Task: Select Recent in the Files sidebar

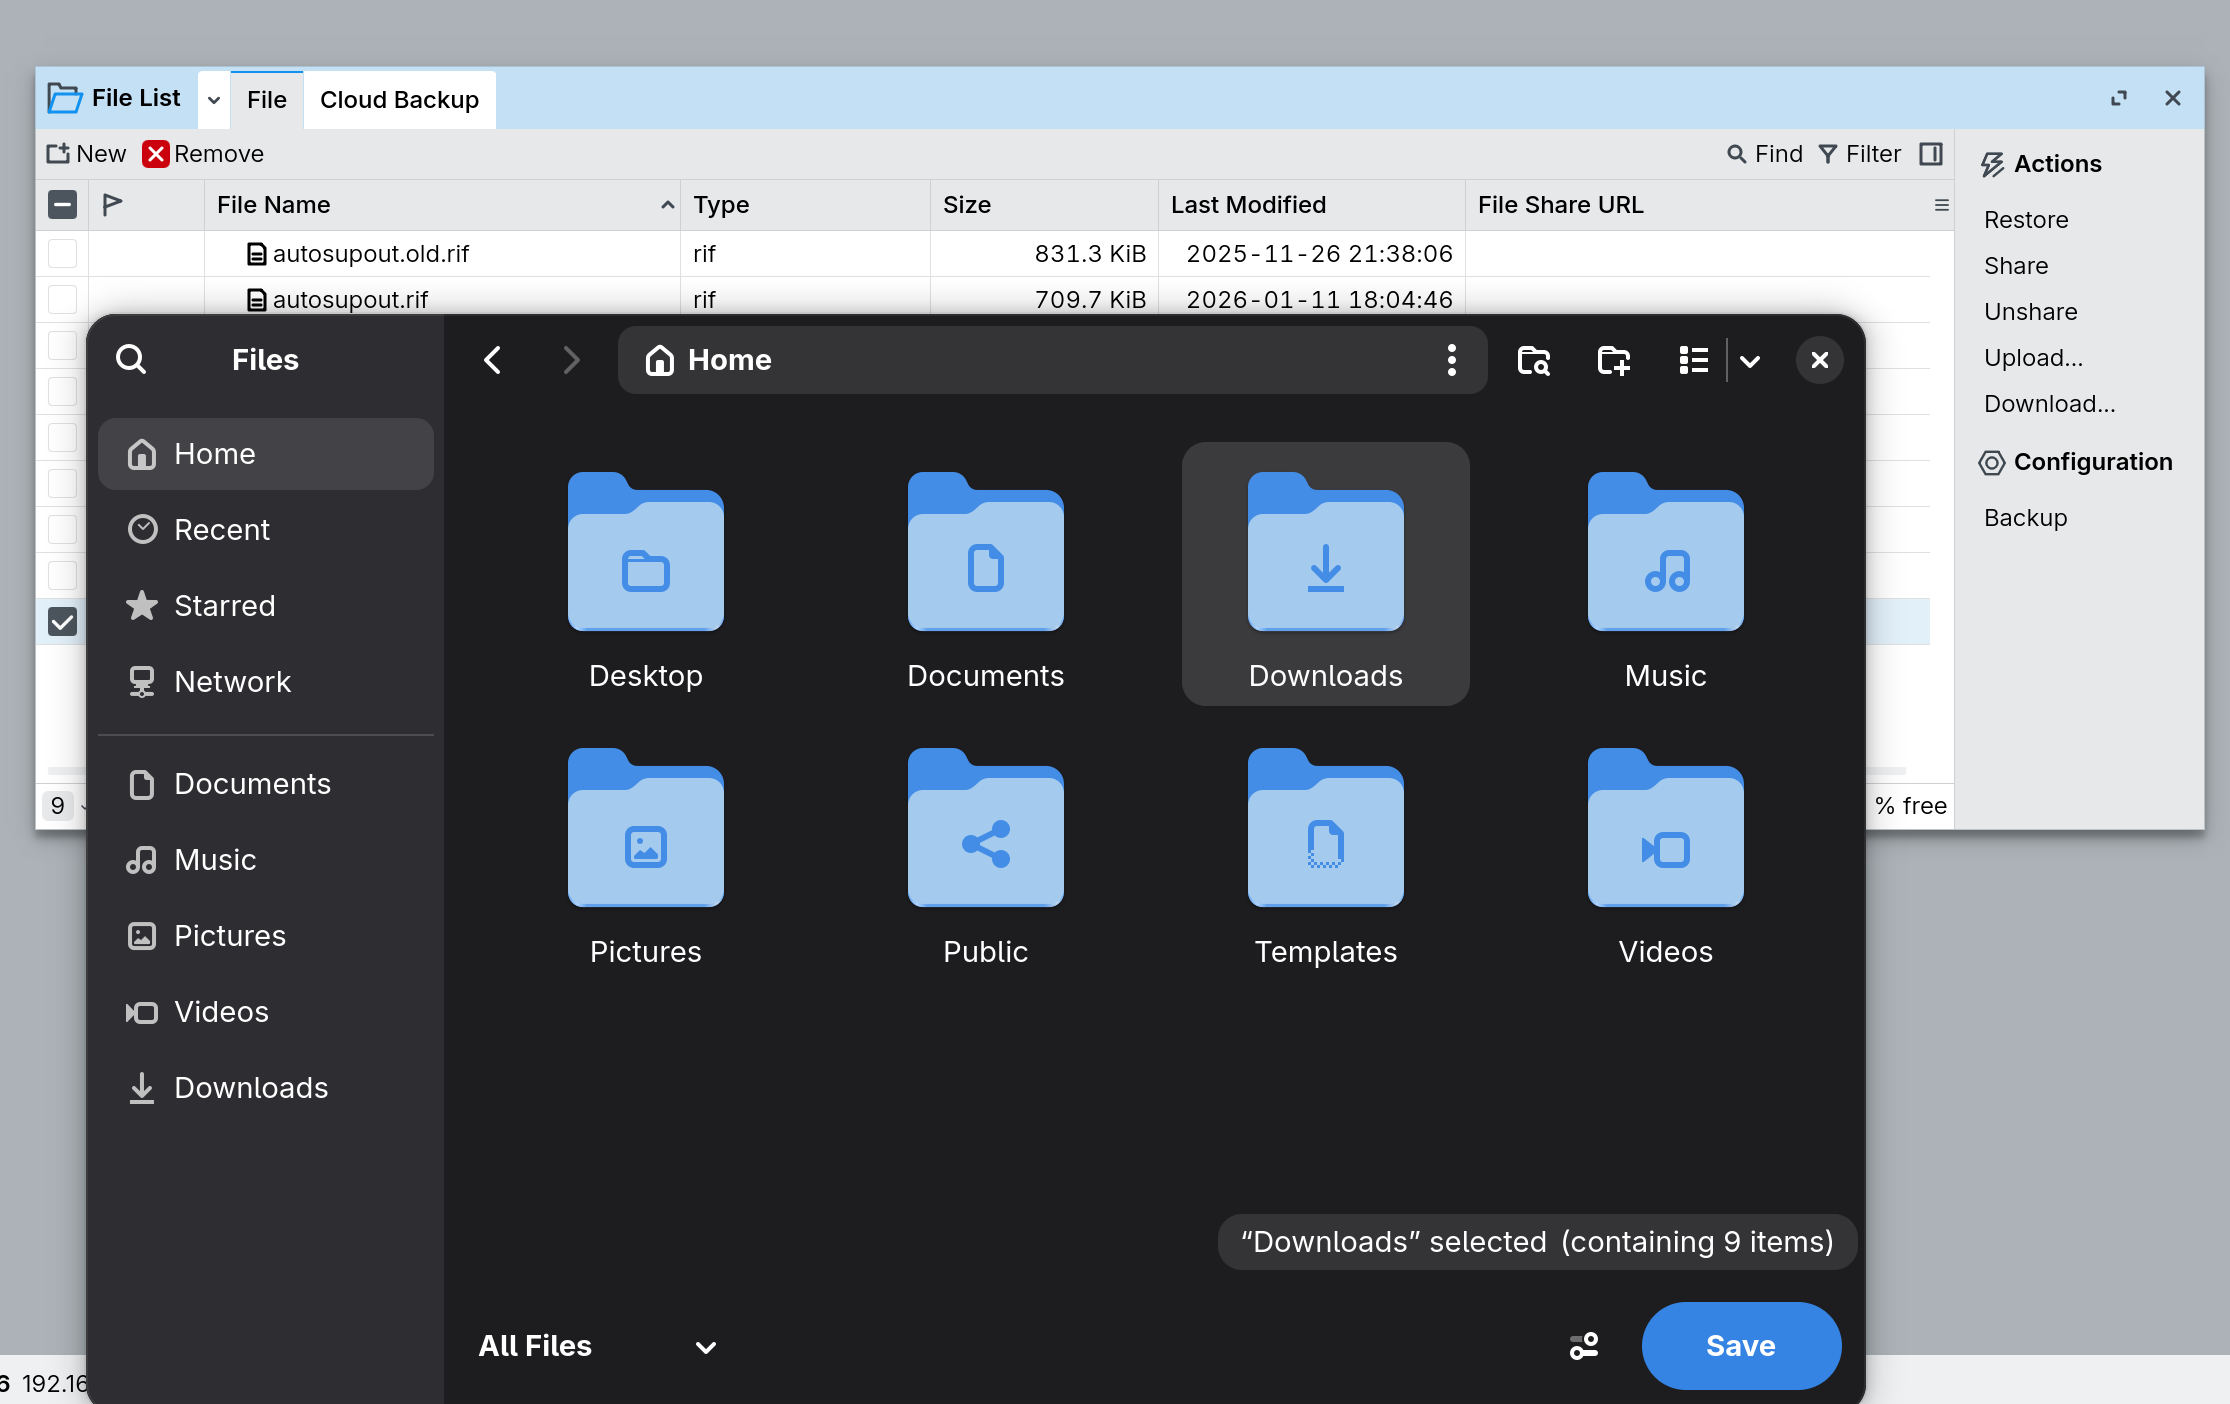Action: point(221,530)
